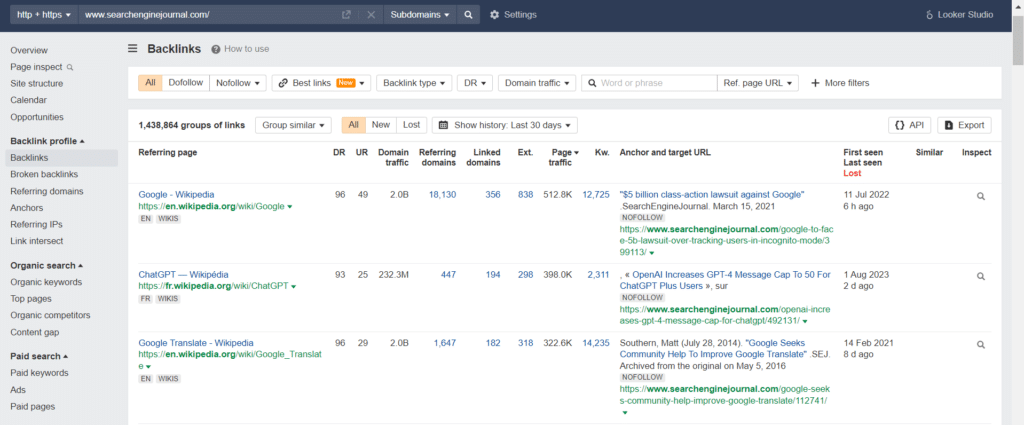The height and width of the screenshot is (425, 1024).
Task: Collapse the Organic search section
Action: coord(47,266)
